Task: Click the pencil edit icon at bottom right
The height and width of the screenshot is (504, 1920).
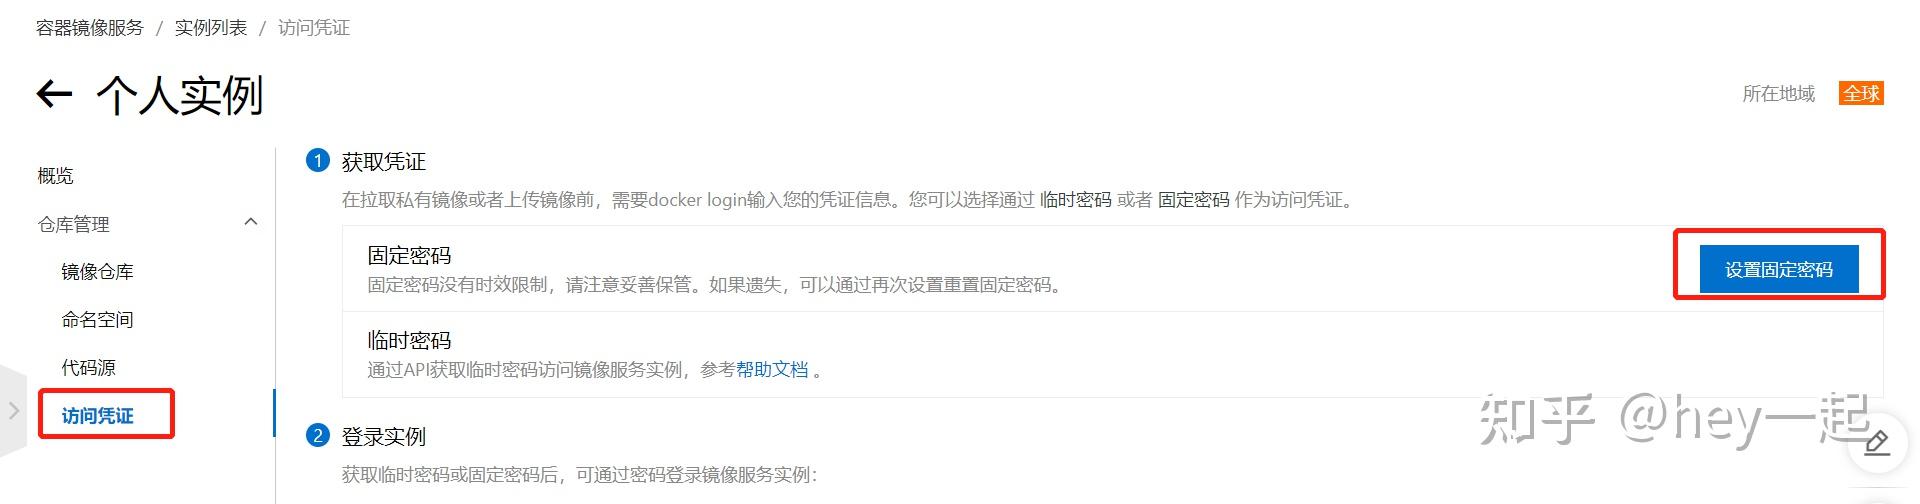Action: coord(1877,442)
